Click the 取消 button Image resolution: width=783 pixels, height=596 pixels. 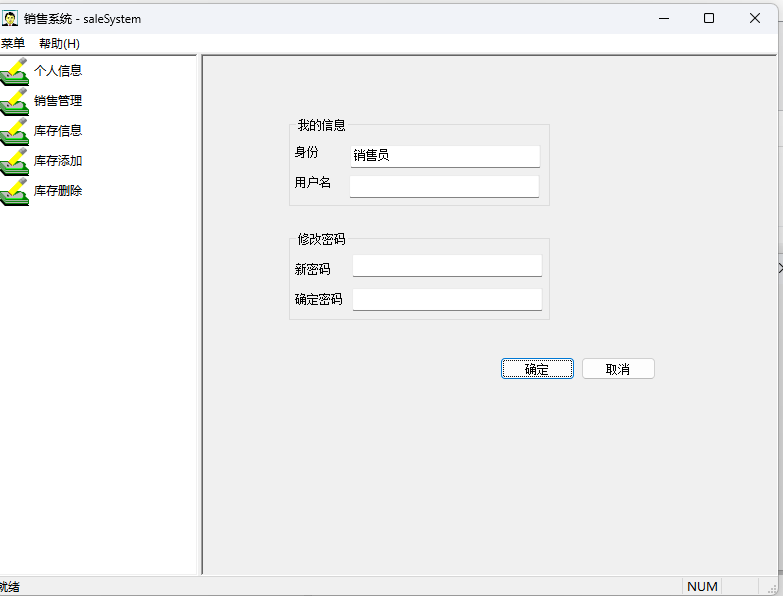point(618,369)
